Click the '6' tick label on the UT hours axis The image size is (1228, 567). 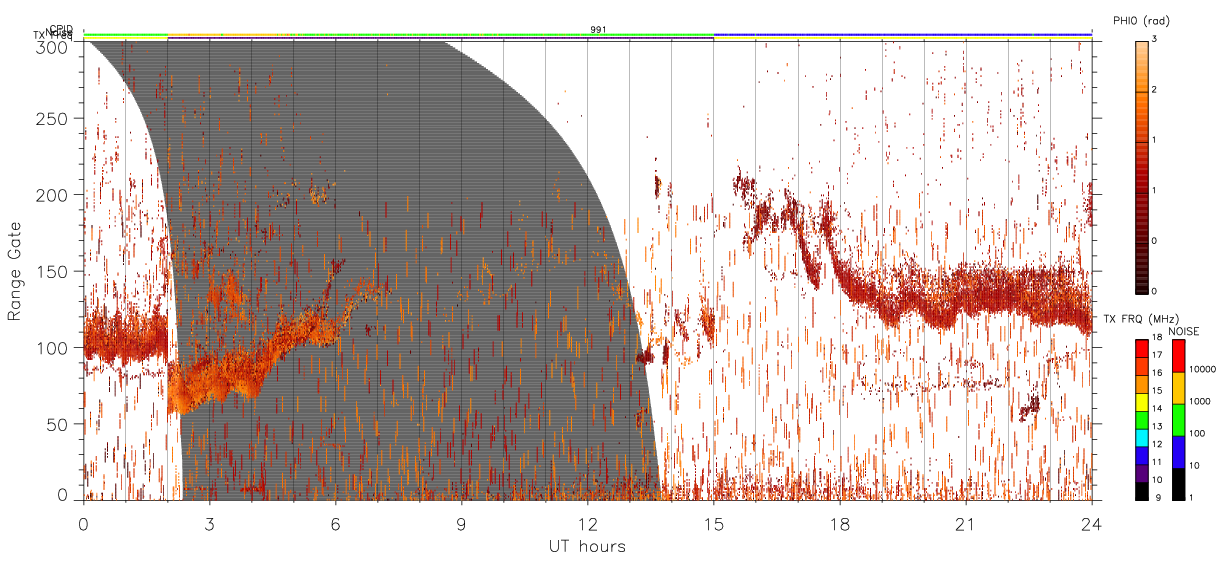[x=336, y=523]
